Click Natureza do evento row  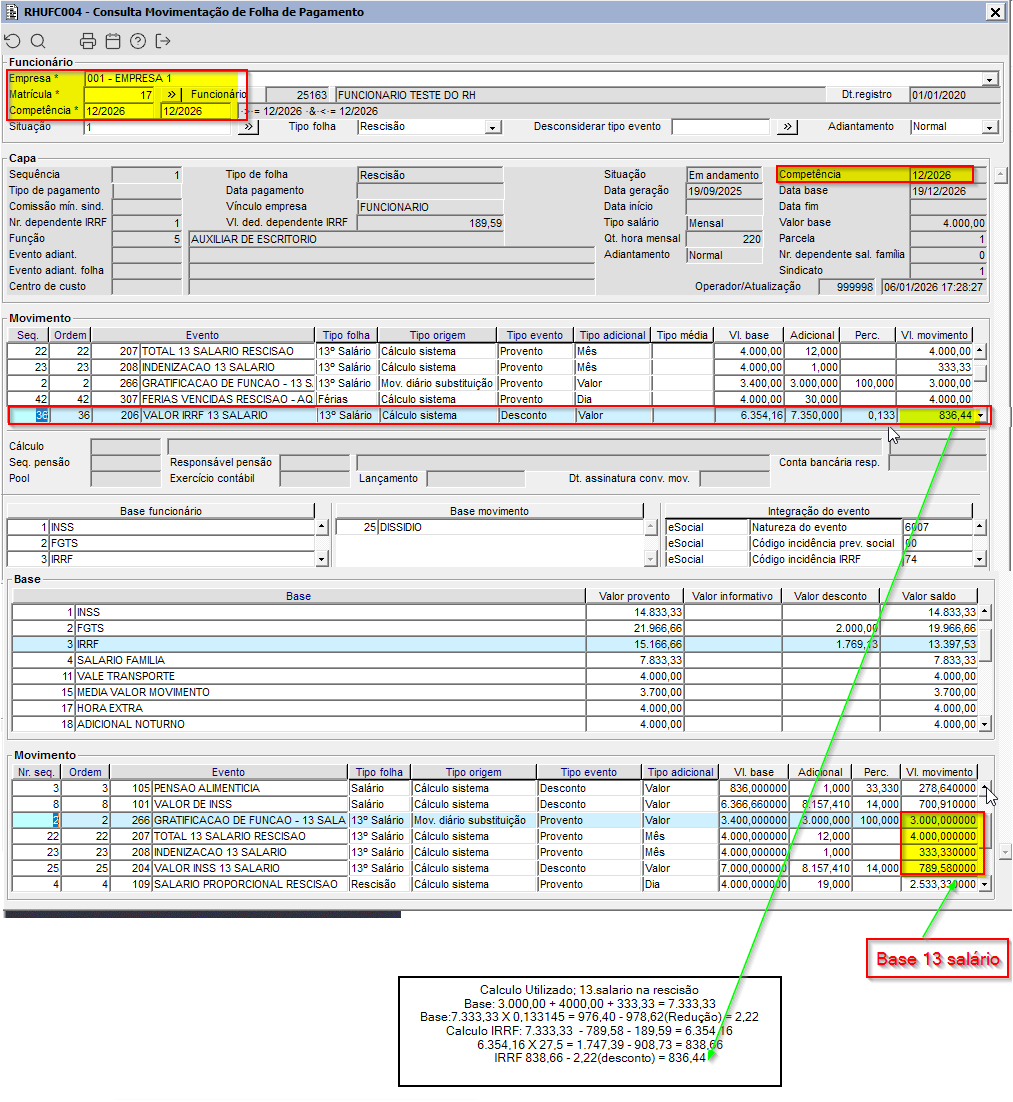point(818,527)
